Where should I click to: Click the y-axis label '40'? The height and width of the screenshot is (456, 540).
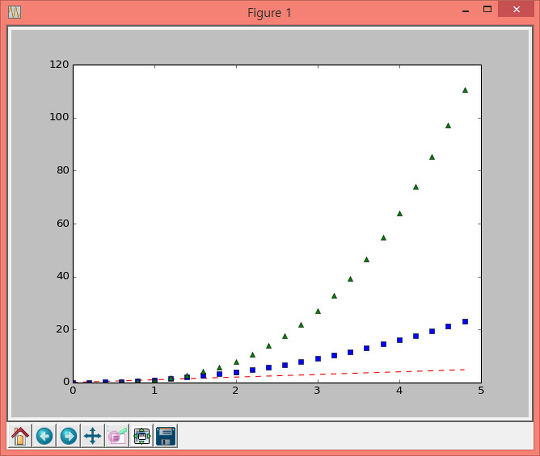coord(62,276)
